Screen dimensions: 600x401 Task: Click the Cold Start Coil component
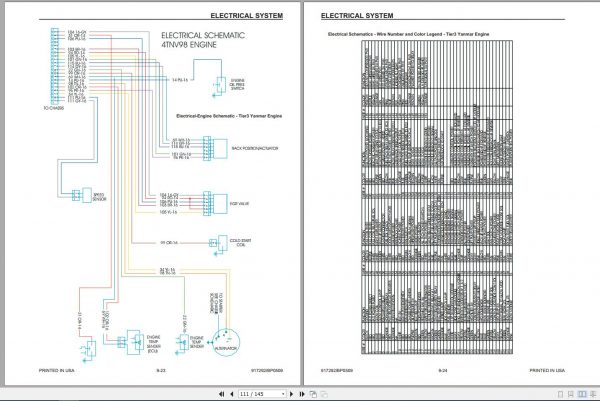[222, 243]
